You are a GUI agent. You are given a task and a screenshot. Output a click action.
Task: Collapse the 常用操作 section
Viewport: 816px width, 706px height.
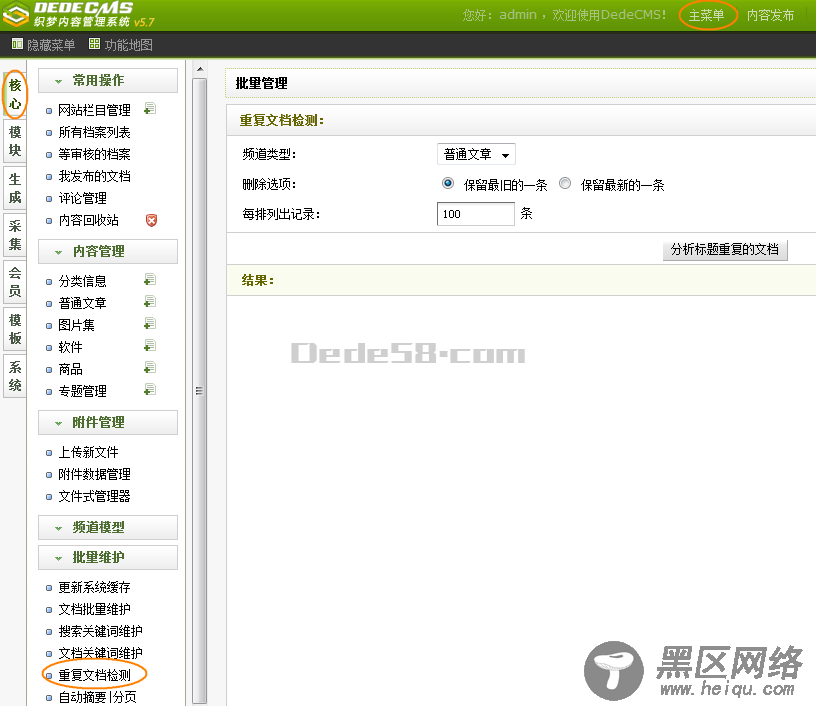[108, 81]
